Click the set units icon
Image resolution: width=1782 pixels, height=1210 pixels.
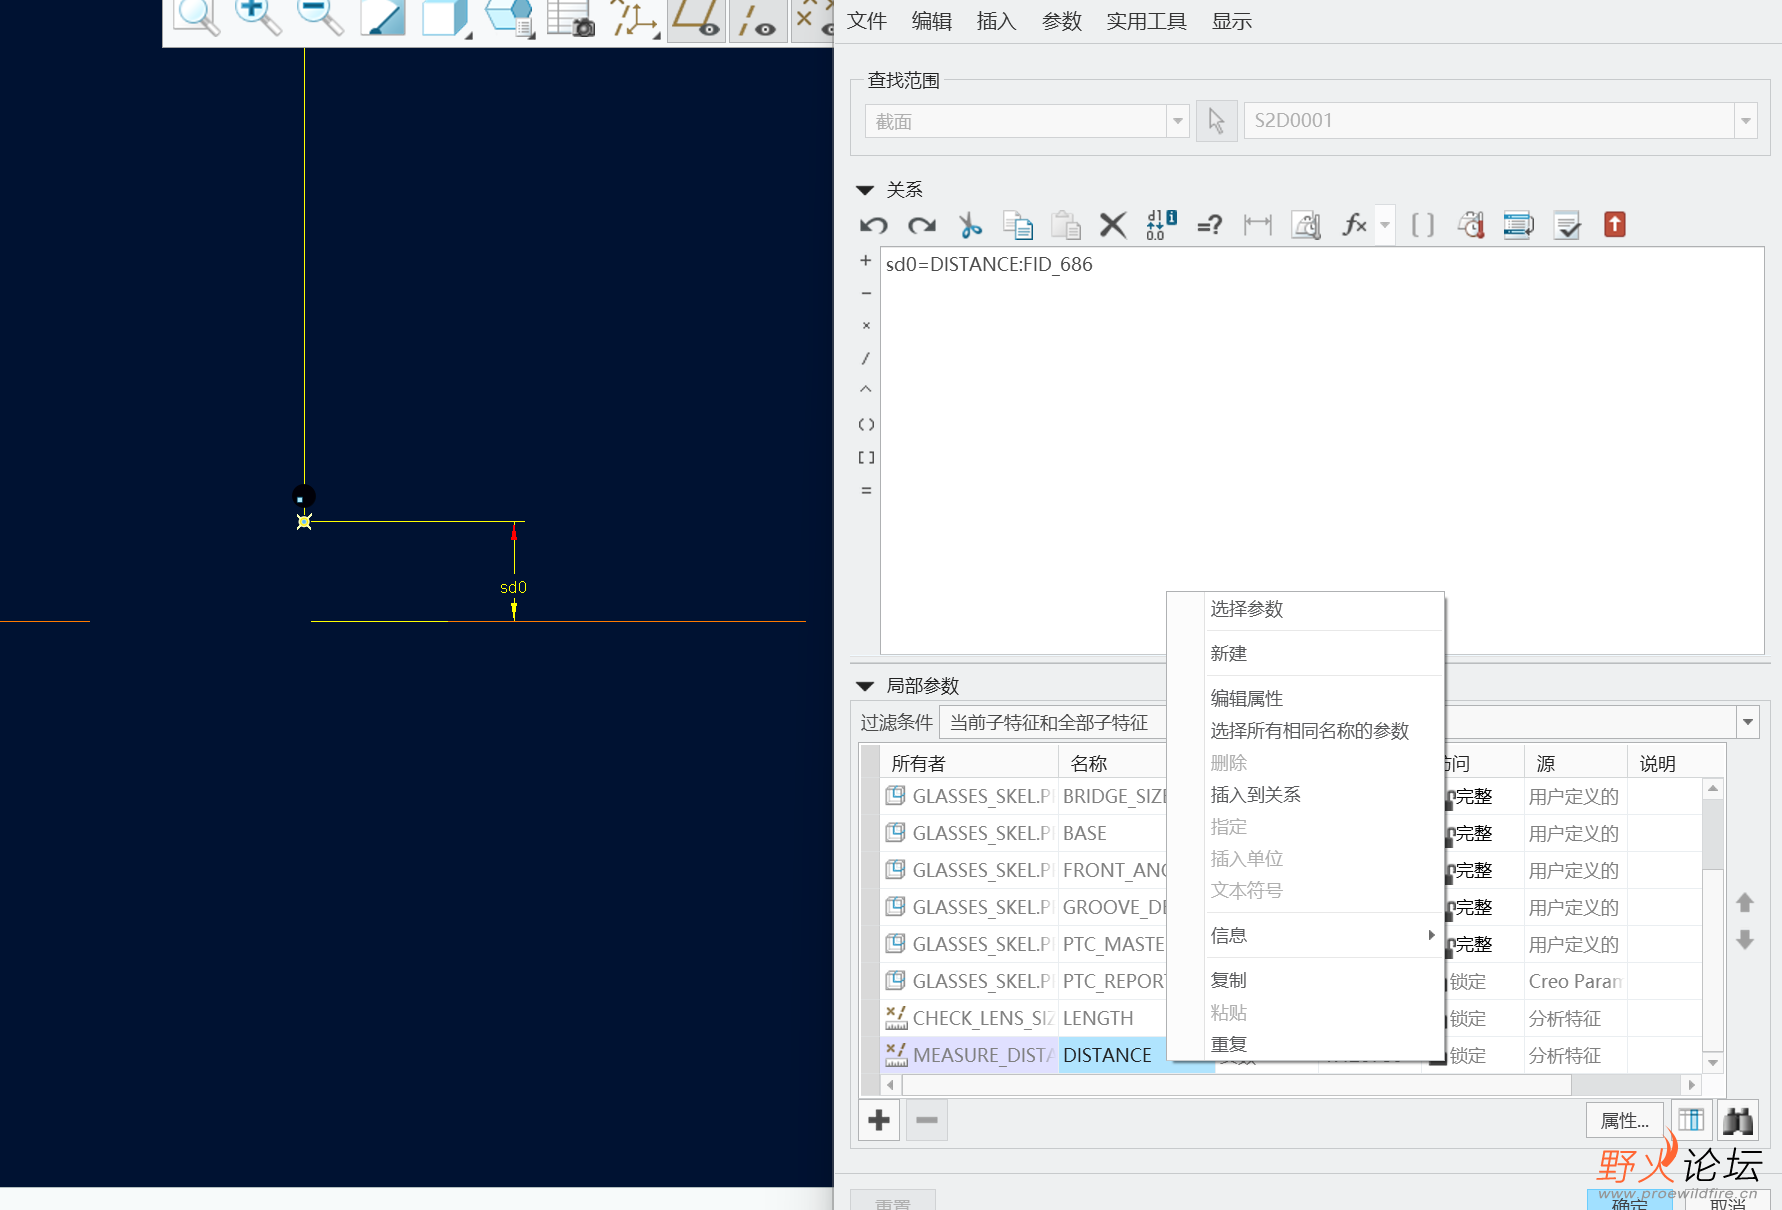1306,225
